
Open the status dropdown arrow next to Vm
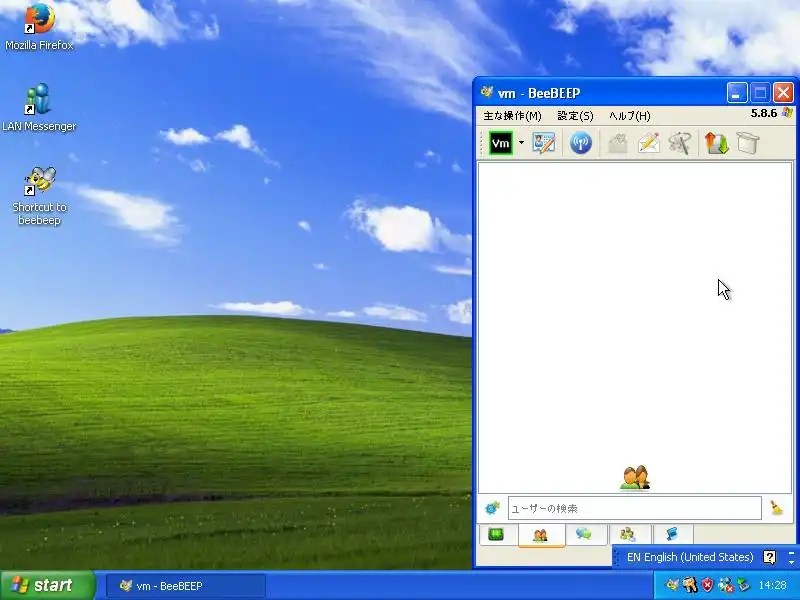(x=521, y=143)
